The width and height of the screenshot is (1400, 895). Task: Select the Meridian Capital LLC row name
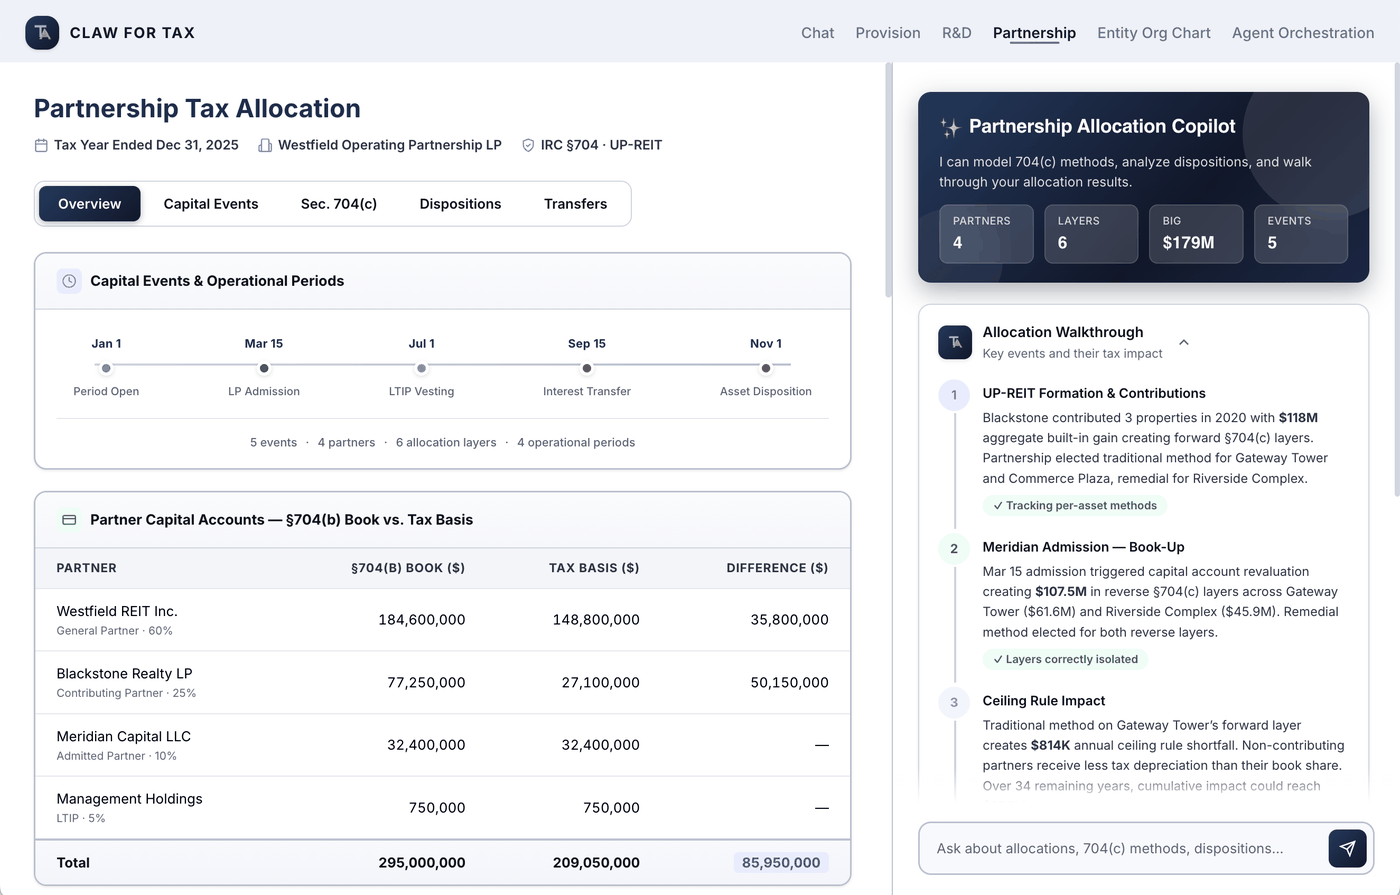pyautogui.click(x=124, y=737)
